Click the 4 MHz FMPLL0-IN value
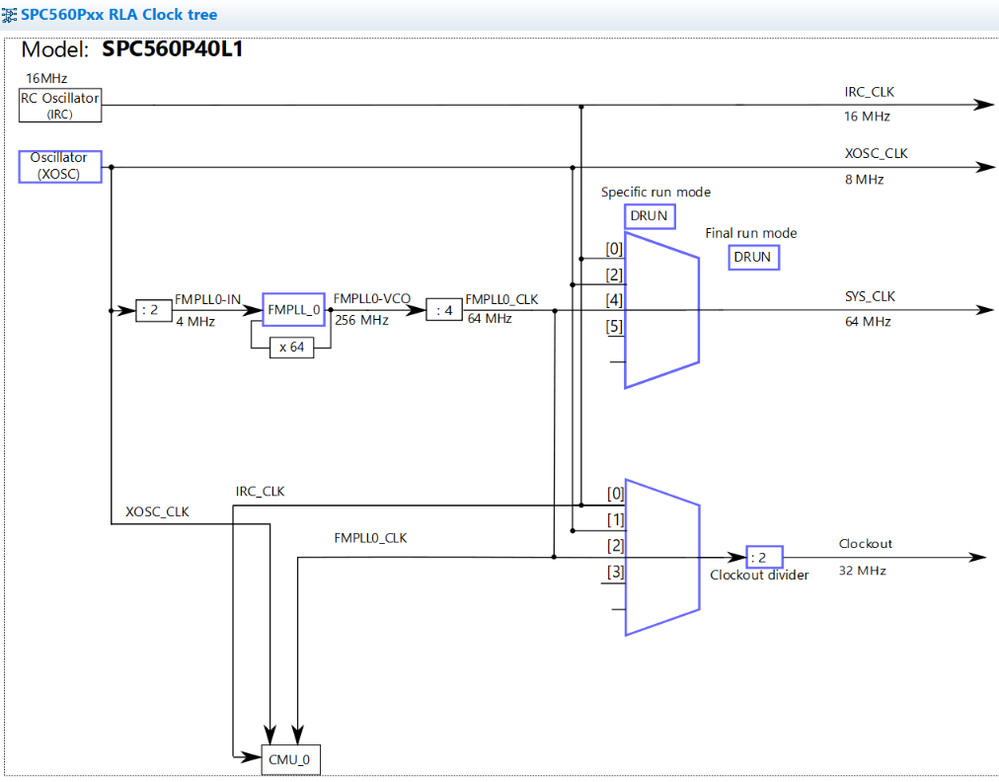This screenshot has width=999, height=782. (195, 322)
